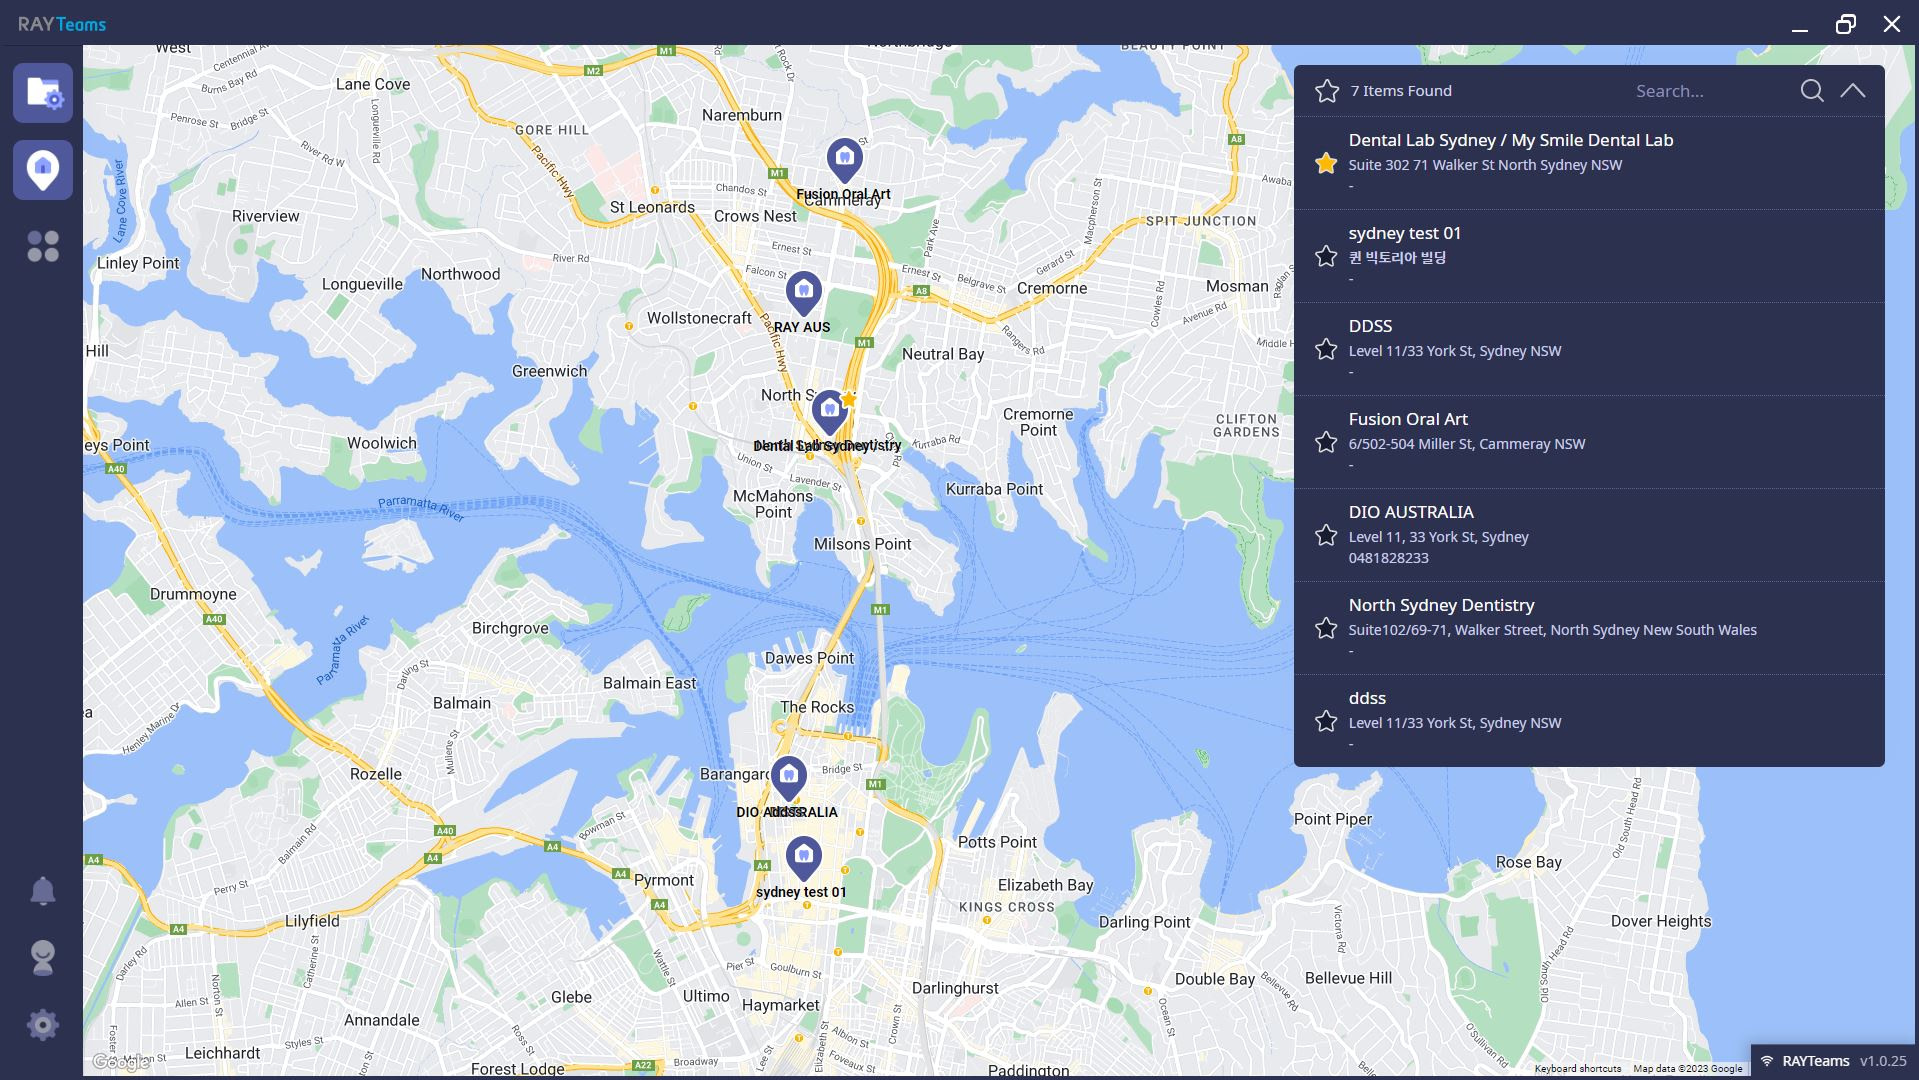Star the North Sydney Dentistry entry
1919x1080 pixels.
pos(1326,627)
